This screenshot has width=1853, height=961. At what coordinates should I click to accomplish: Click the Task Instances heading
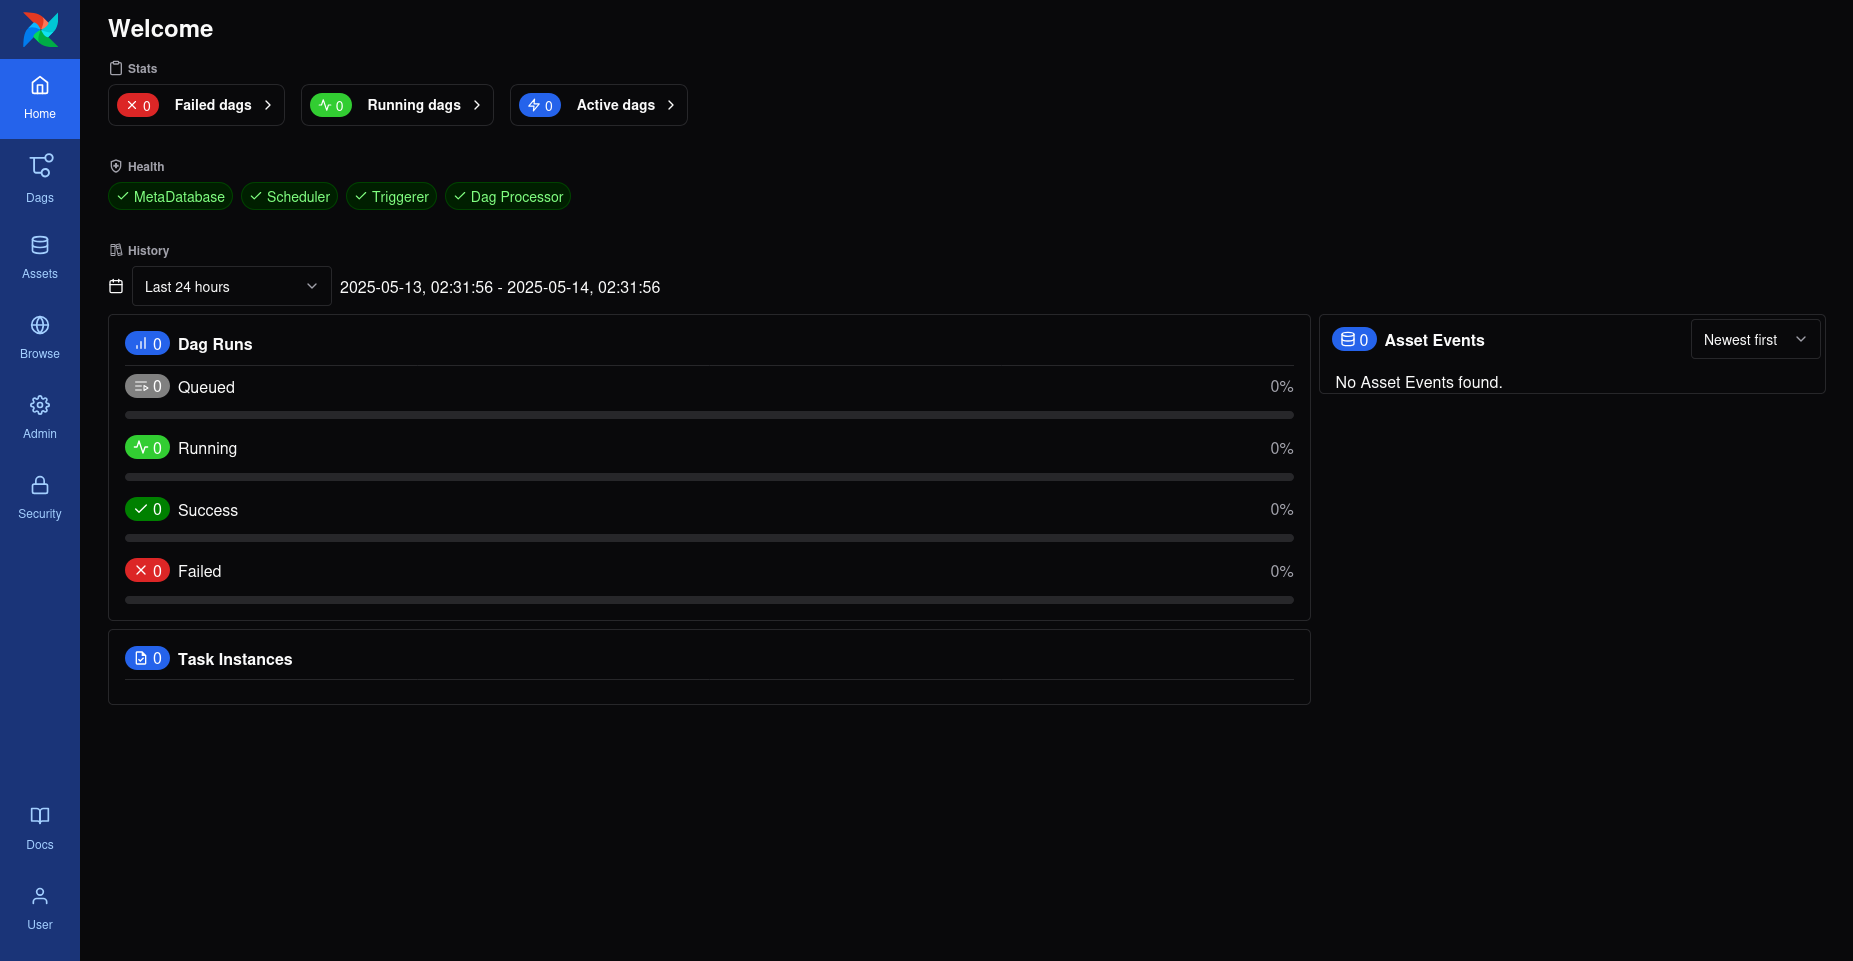coord(235,659)
